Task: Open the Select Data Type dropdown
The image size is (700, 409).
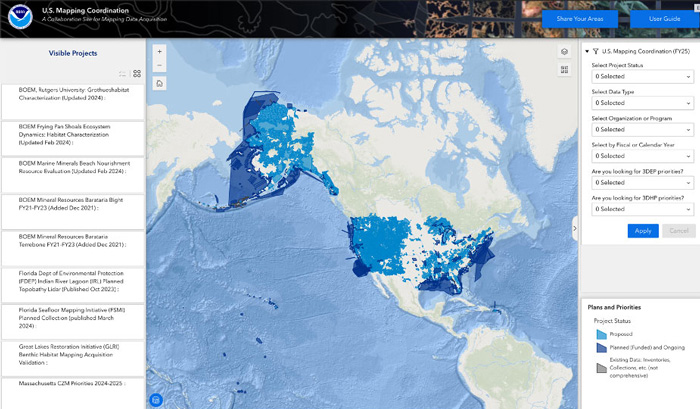Action: point(642,103)
